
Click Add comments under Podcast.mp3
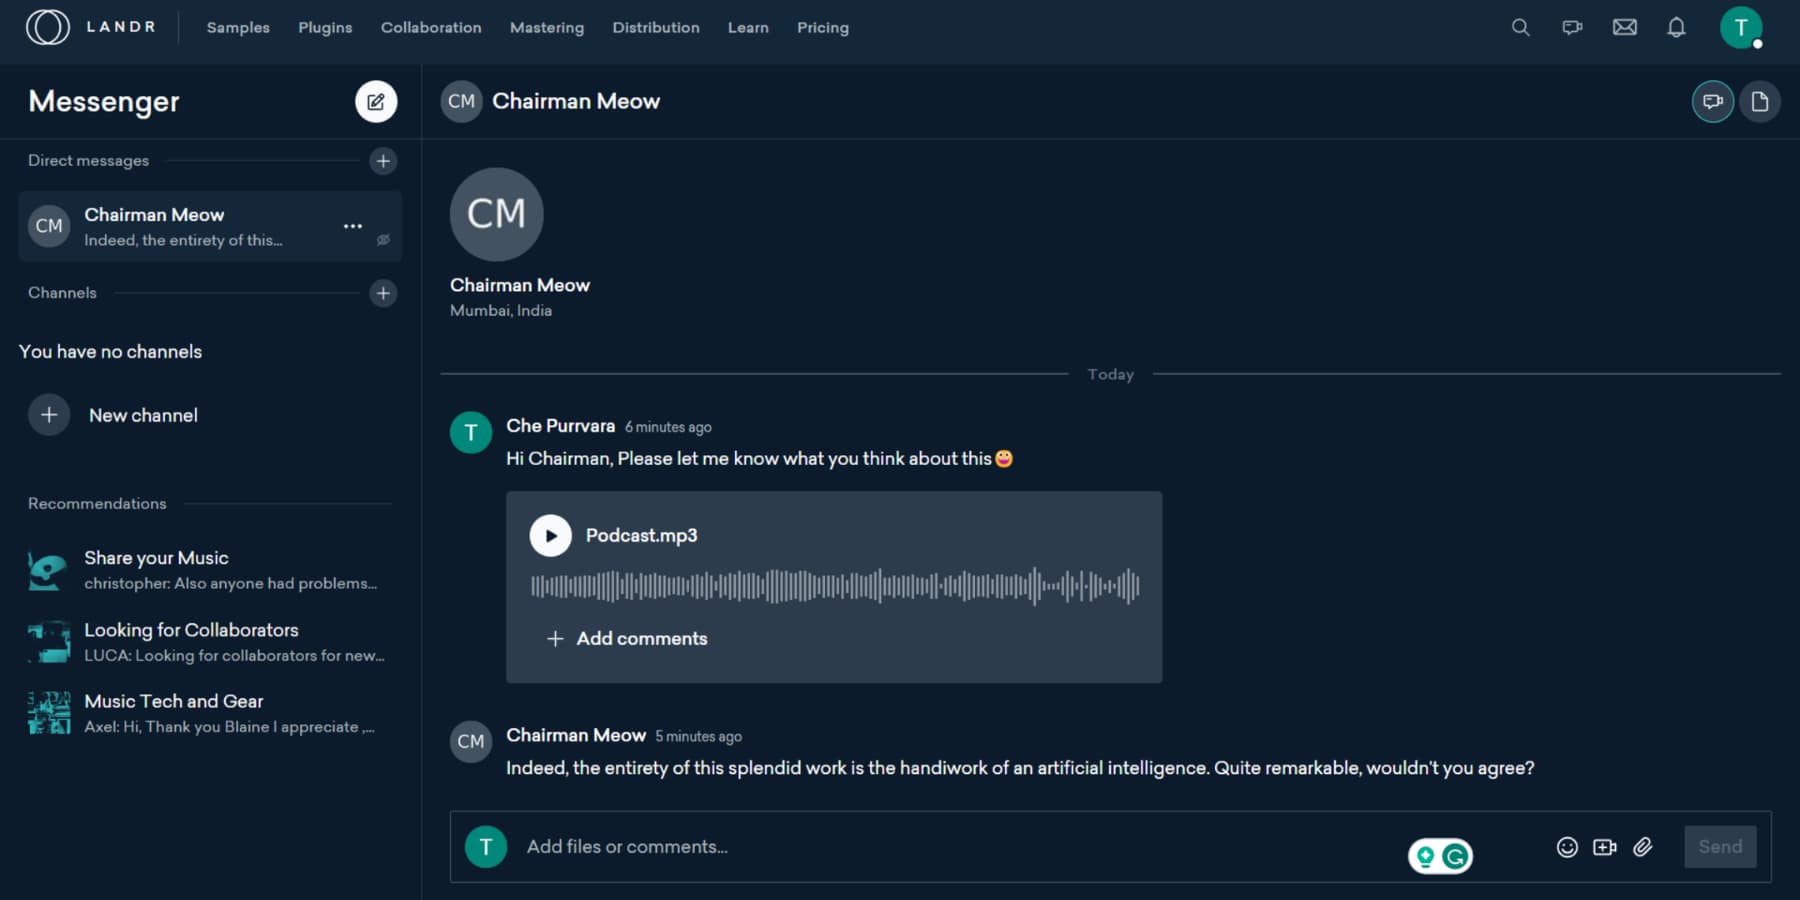[628, 638]
